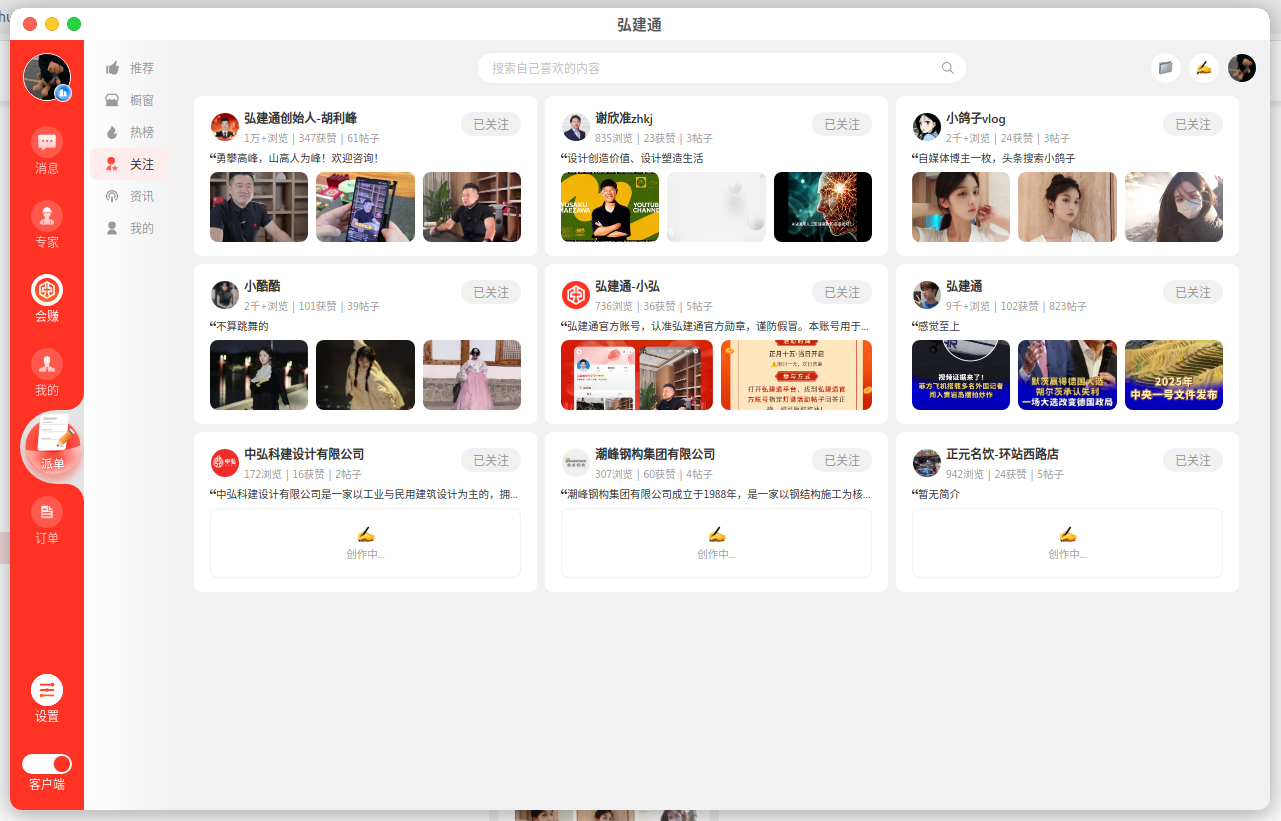Open 设置 settings icon

(x=47, y=690)
